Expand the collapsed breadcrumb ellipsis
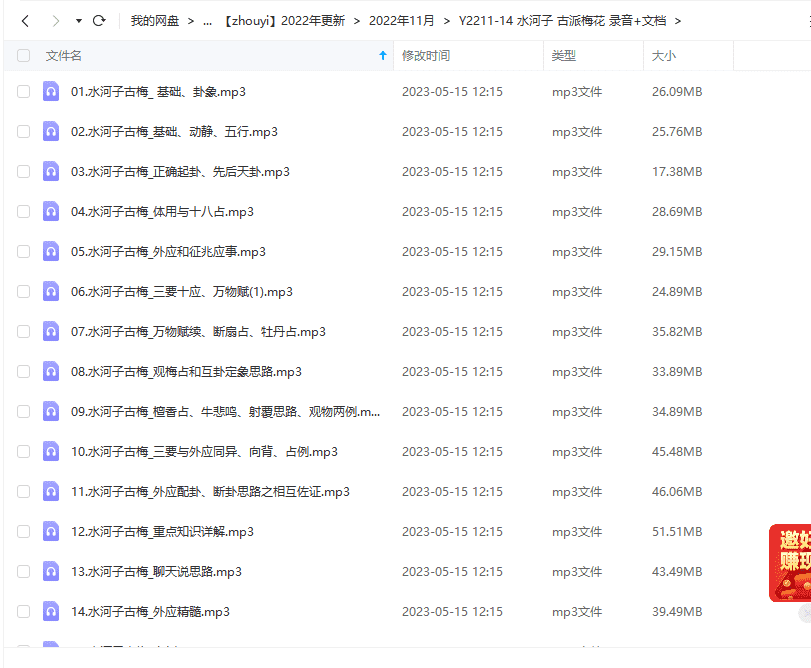811x668 pixels. tap(207, 21)
